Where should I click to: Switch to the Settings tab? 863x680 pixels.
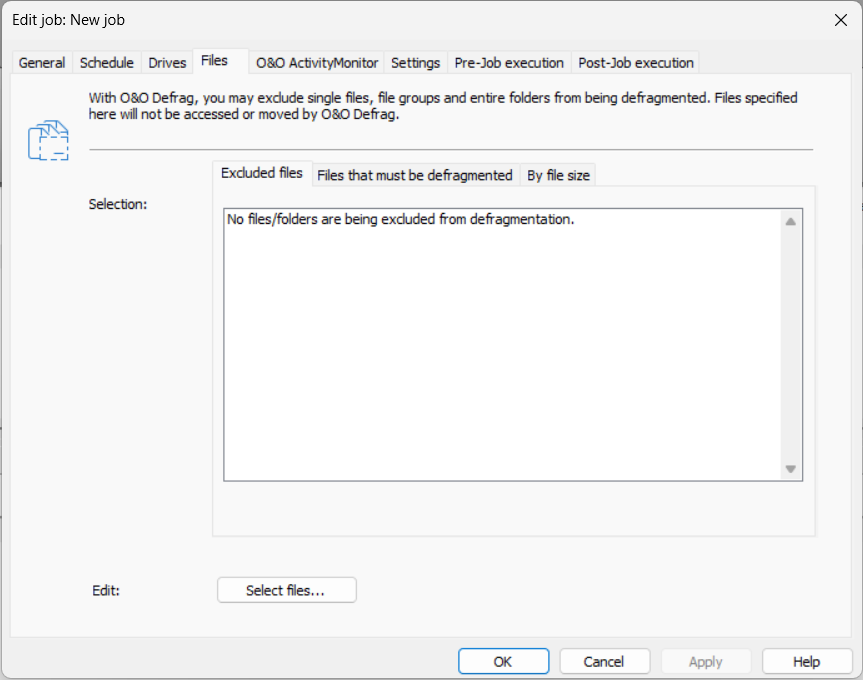point(416,63)
